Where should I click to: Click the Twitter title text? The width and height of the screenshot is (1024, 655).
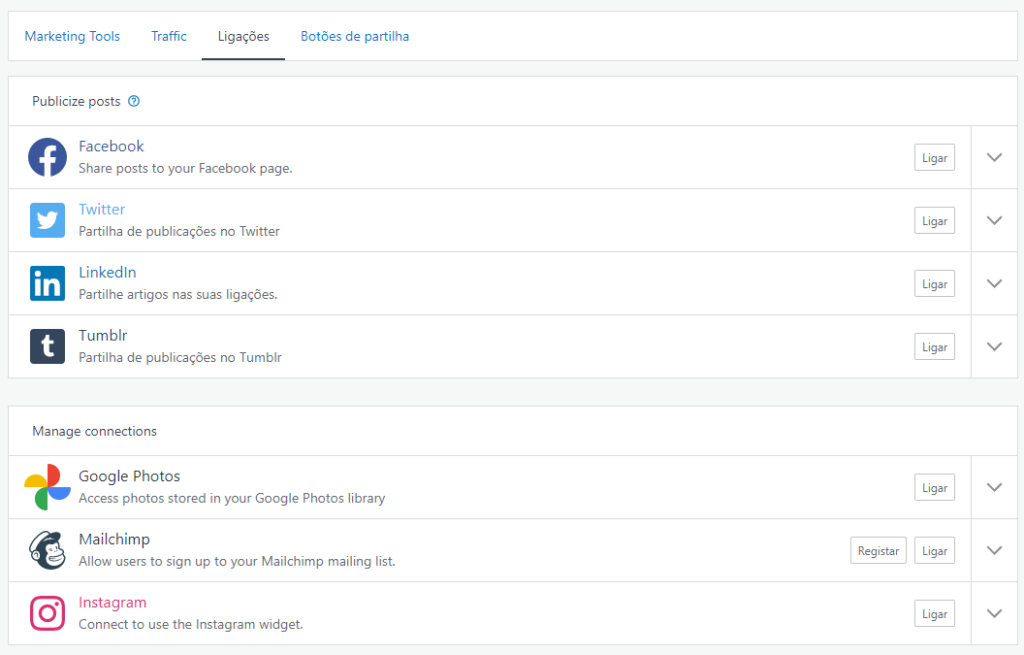[x=102, y=209]
